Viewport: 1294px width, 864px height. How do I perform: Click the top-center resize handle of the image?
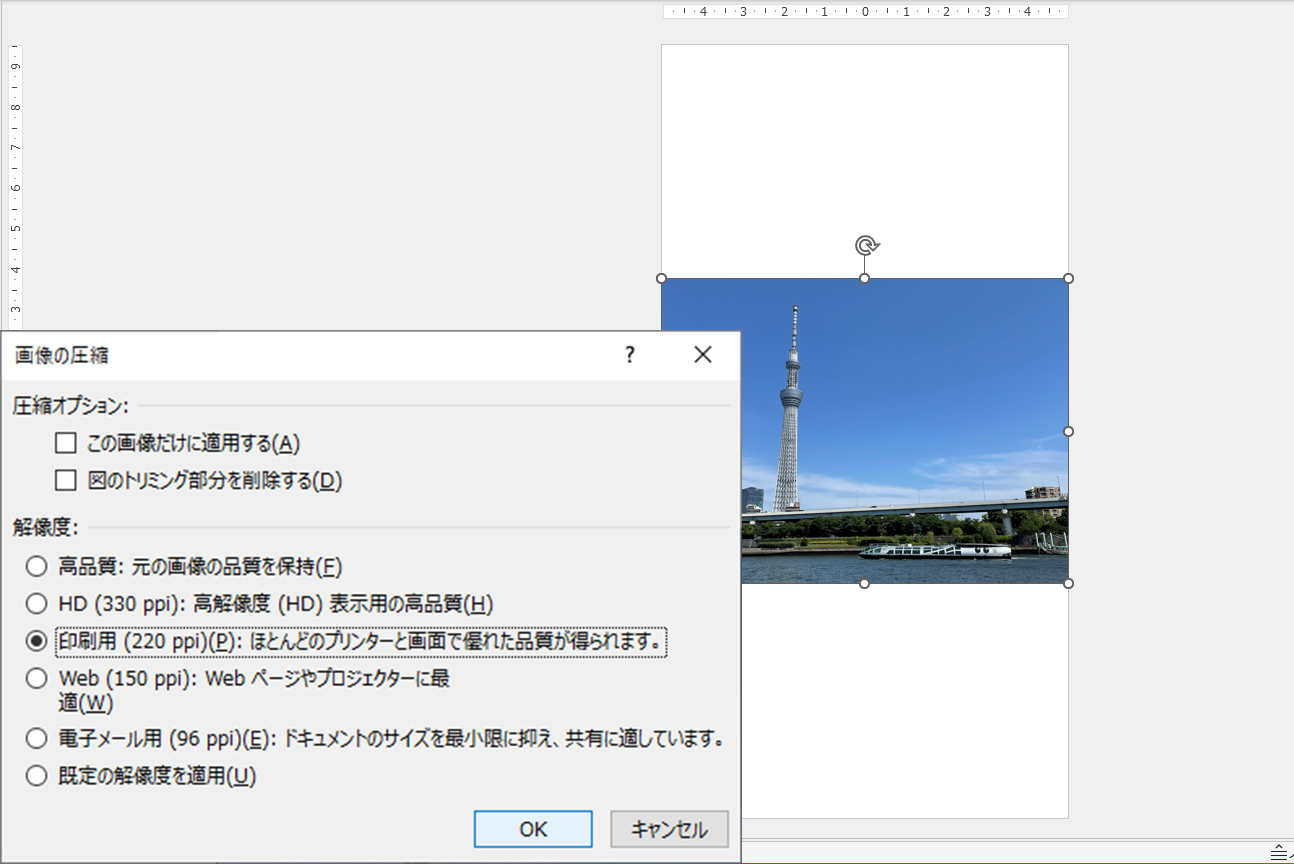coord(864,278)
